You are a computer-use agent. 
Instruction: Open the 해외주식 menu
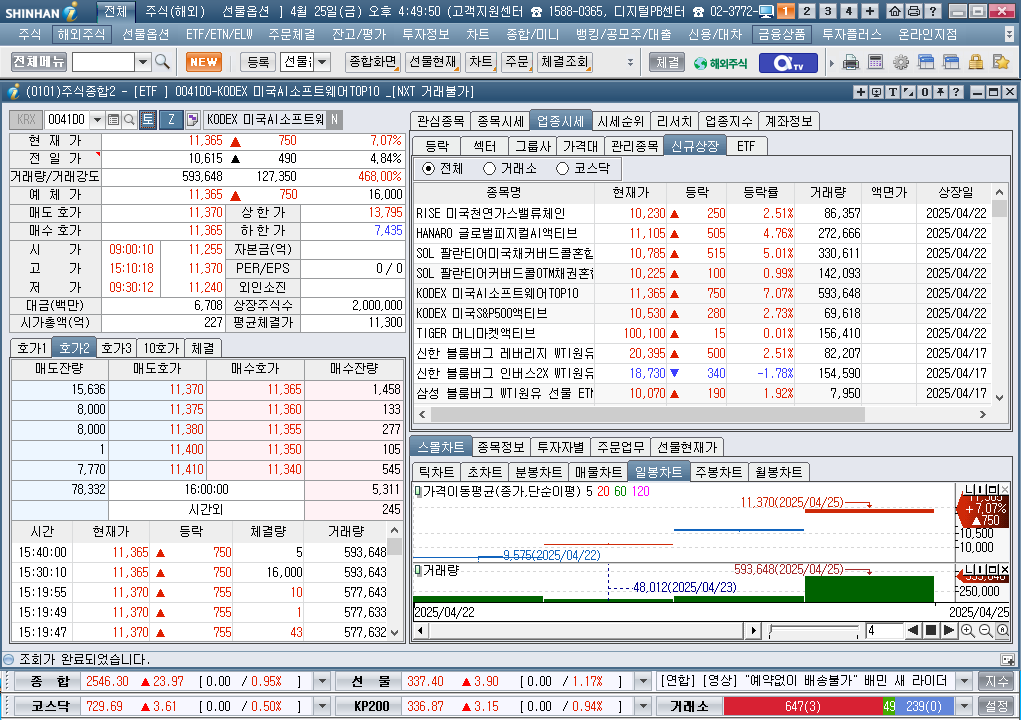pyautogui.click(x=81, y=34)
